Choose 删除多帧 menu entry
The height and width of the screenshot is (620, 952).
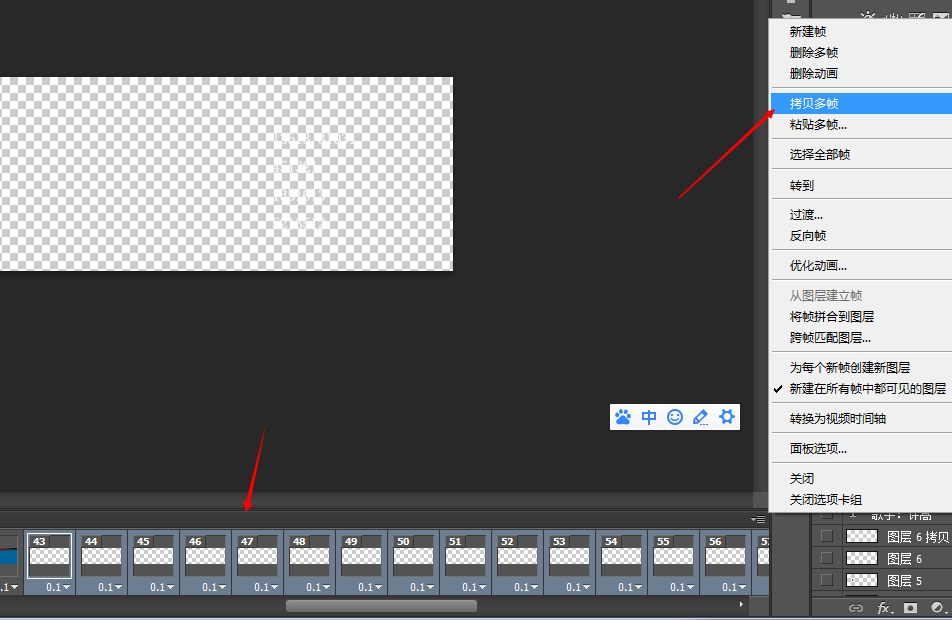[862, 53]
